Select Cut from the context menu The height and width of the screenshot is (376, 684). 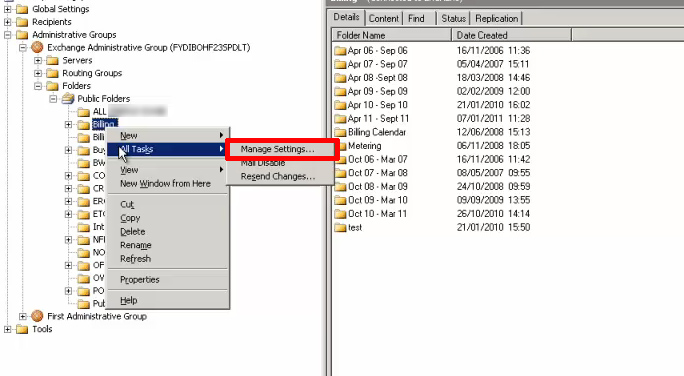click(x=168, y=204)
